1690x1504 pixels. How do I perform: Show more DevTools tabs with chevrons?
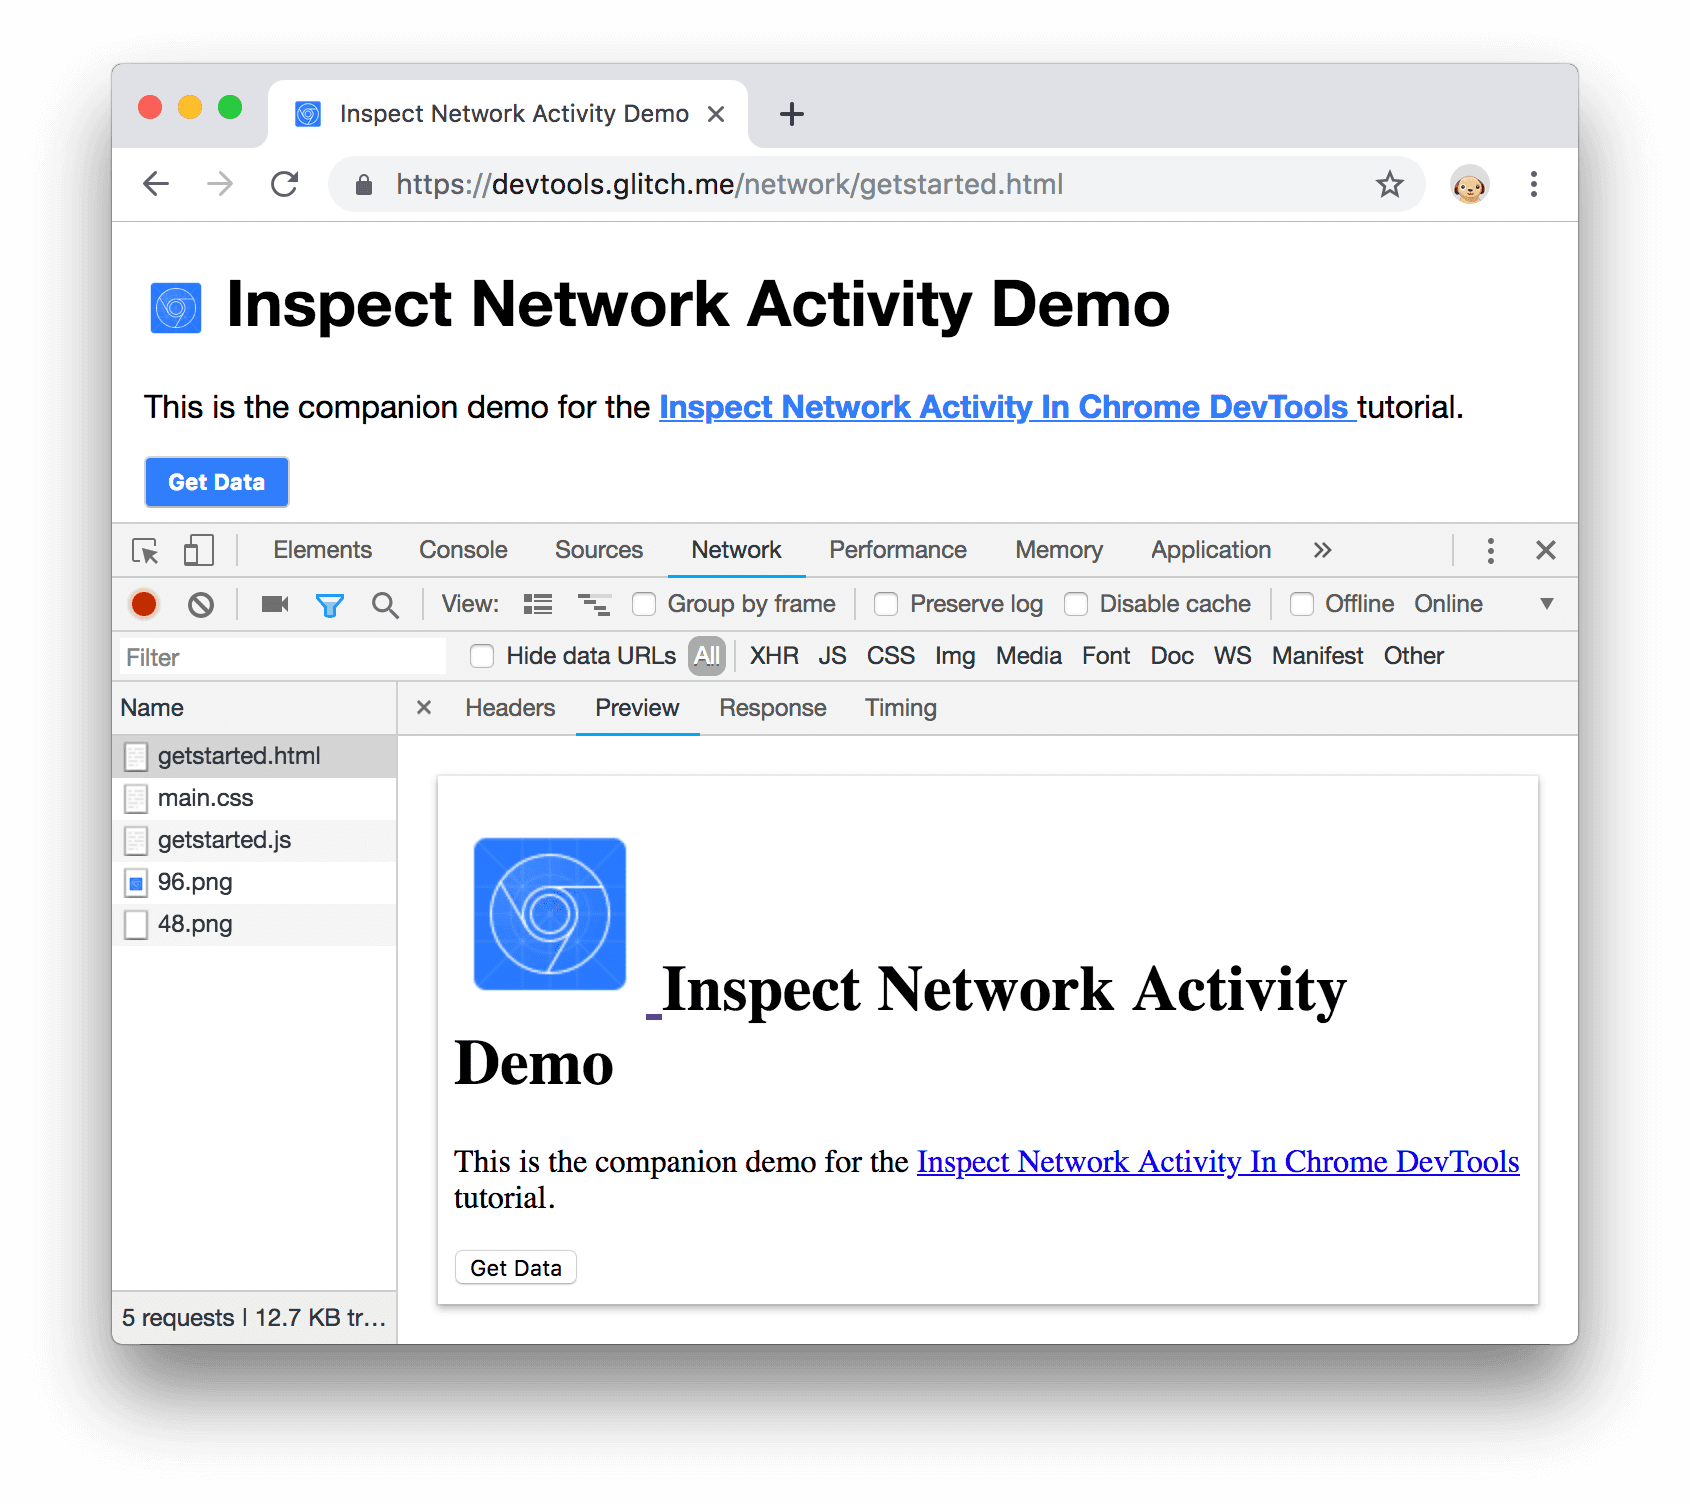tap(1322, 550)
